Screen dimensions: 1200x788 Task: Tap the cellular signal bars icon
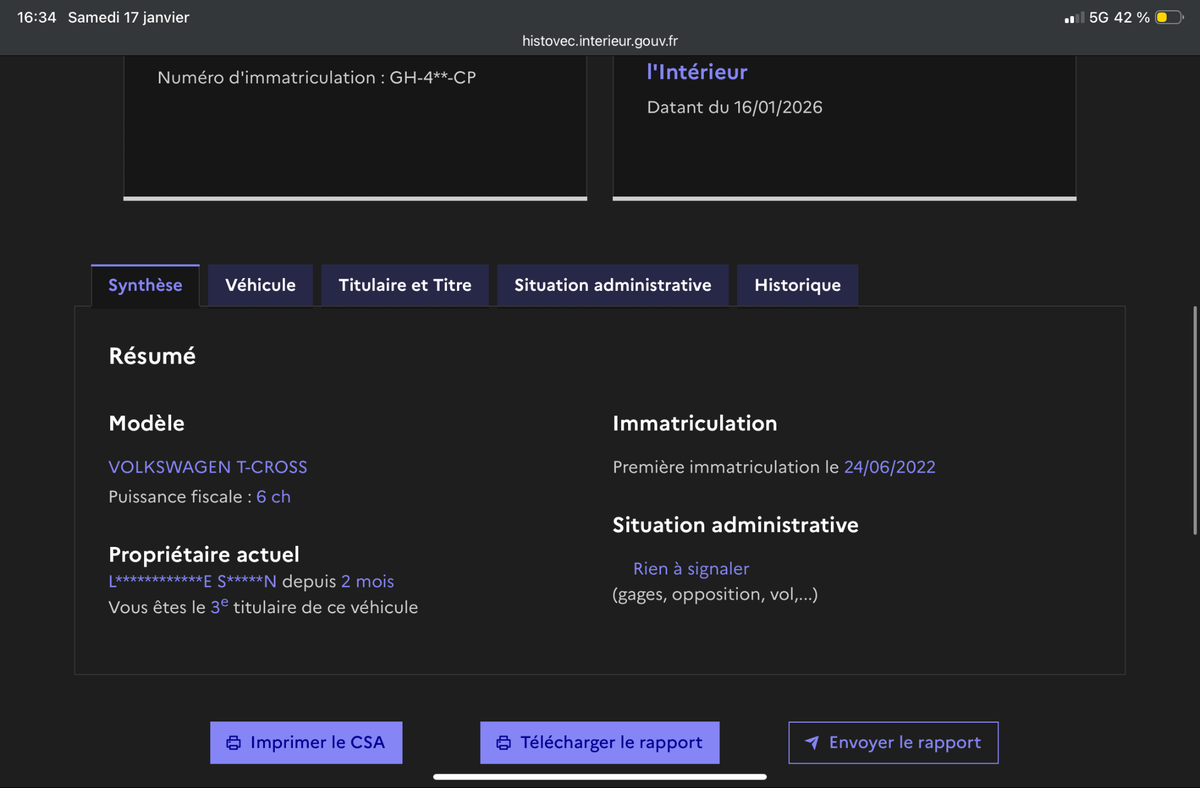[x=1074, y=18]
